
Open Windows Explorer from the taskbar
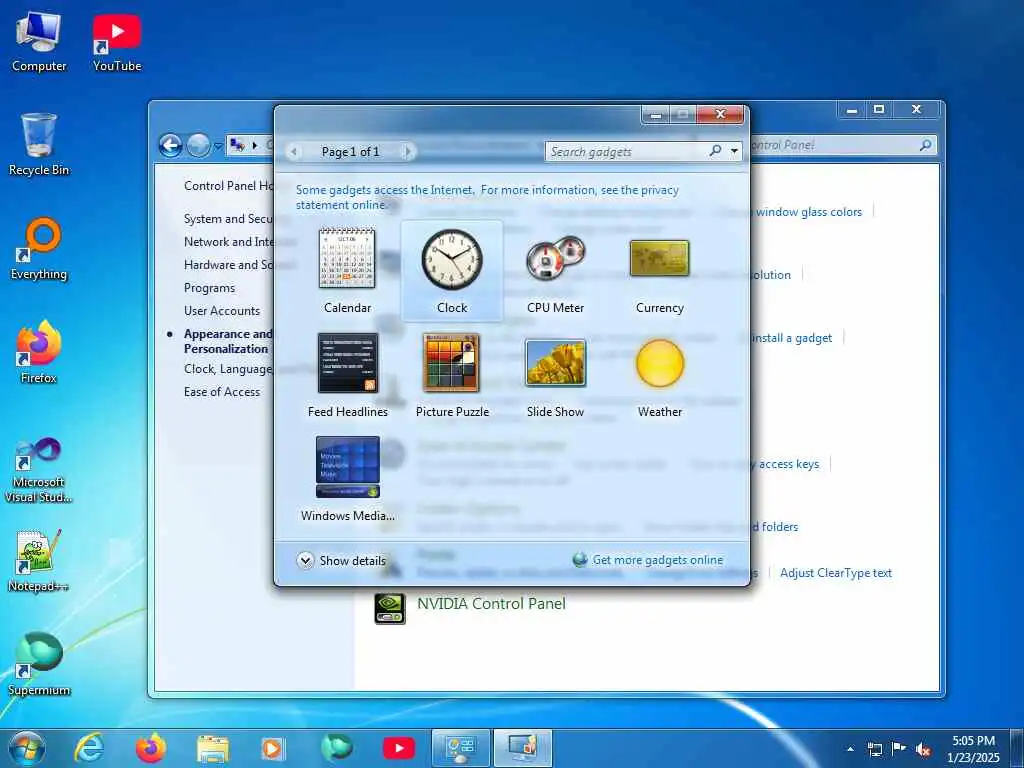(x=213, y=748)
